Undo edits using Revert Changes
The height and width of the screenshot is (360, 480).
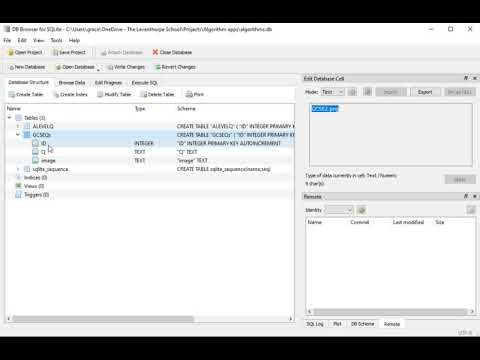175,67
